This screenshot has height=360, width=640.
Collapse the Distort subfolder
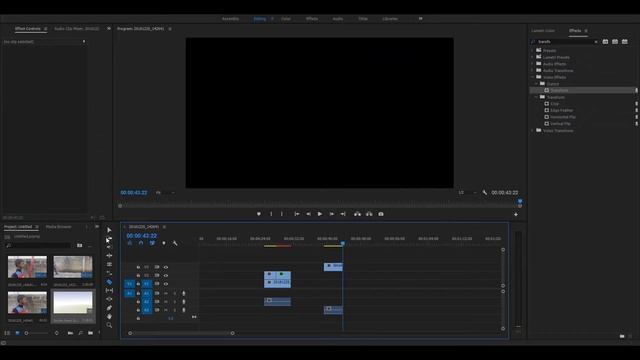(x=536, y=84)
